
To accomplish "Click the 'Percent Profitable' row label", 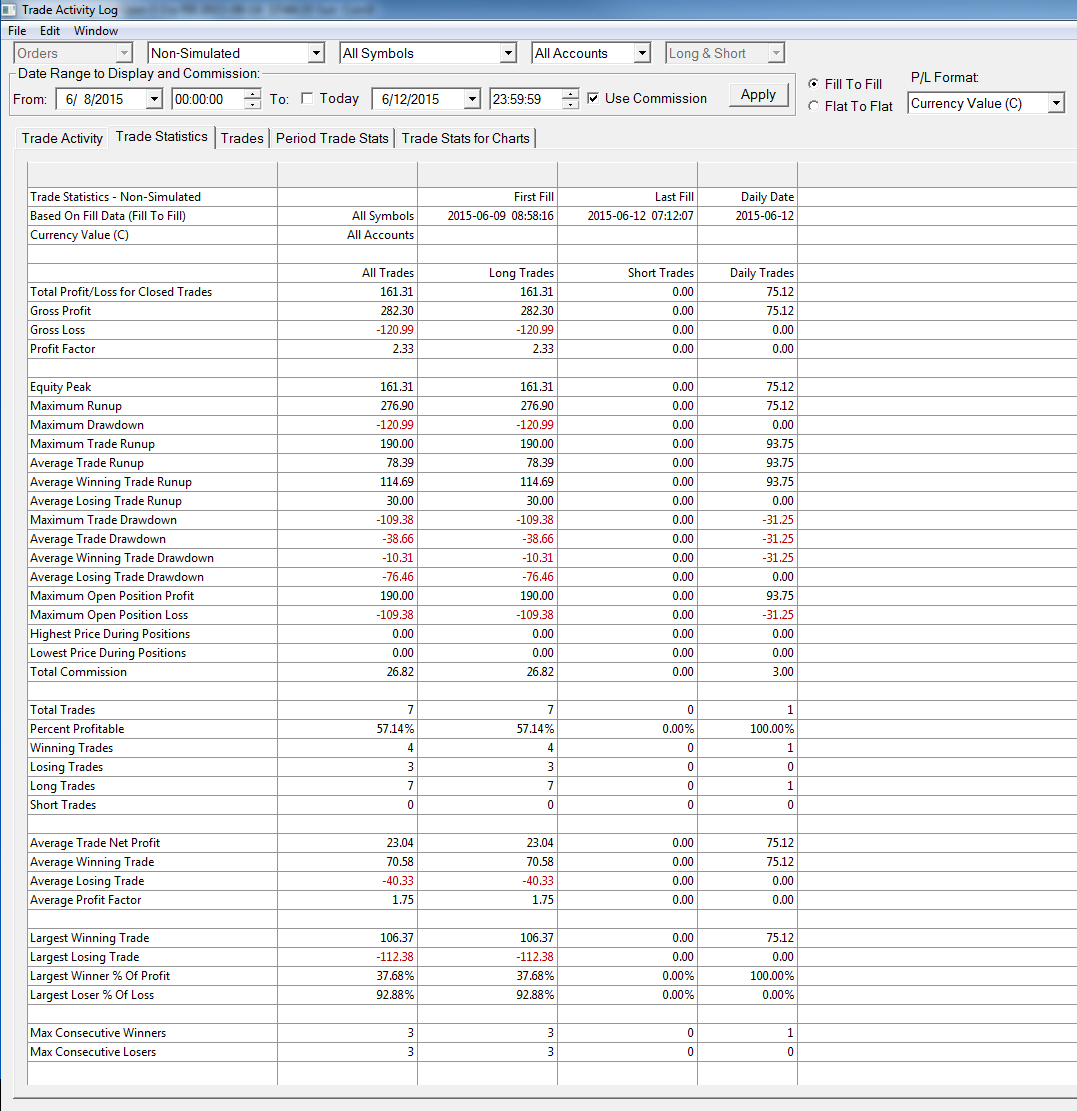I will 77,729.
